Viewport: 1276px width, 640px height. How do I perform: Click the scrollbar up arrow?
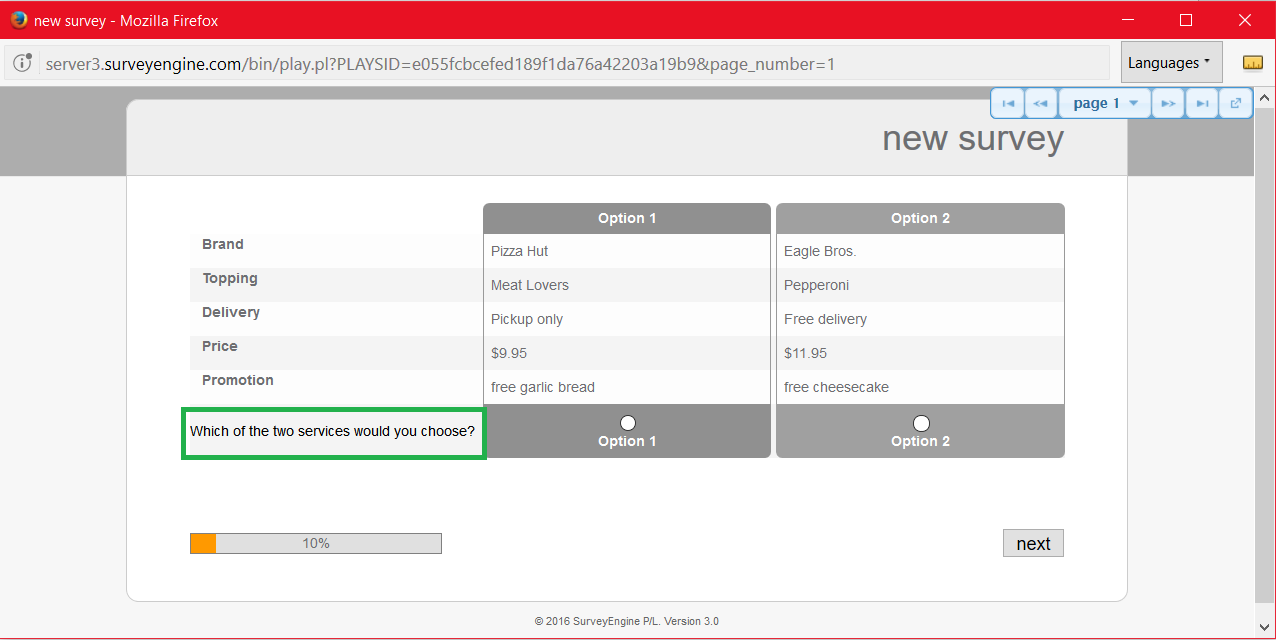pos(1264,99)
